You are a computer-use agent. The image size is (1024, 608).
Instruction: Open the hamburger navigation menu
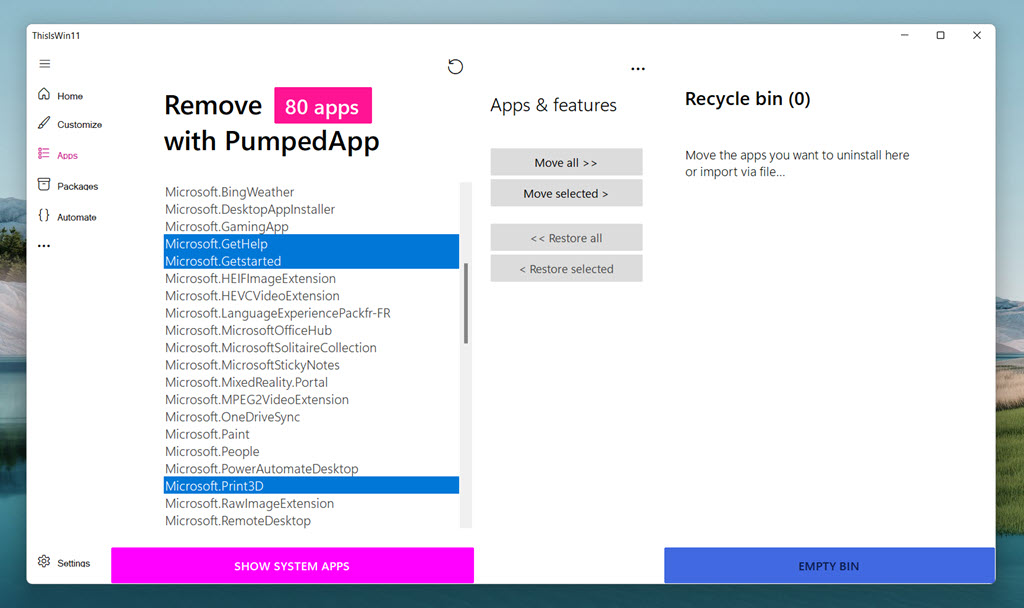(x=44, y=63)
